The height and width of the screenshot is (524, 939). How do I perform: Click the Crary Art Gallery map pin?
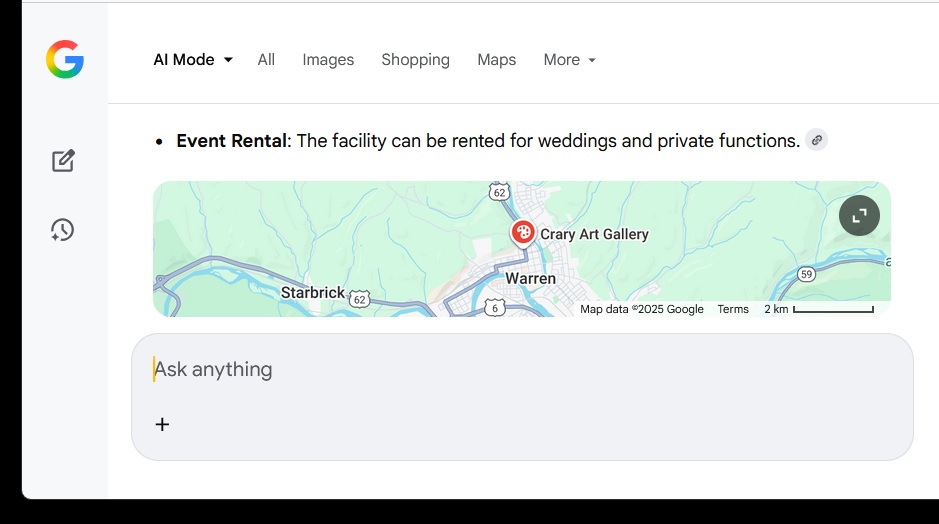(x=523, y=233)
